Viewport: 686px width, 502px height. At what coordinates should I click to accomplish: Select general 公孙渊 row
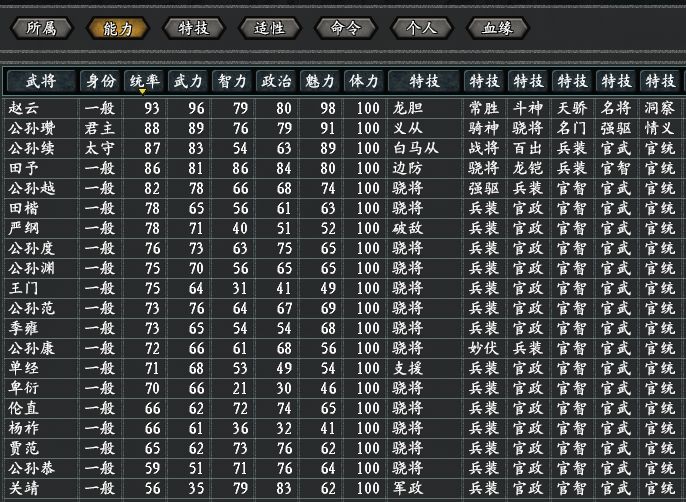[343, 268]
